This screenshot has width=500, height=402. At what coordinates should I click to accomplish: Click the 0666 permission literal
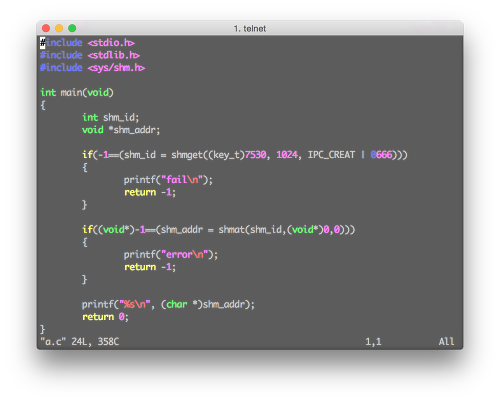tap(381, 155)
